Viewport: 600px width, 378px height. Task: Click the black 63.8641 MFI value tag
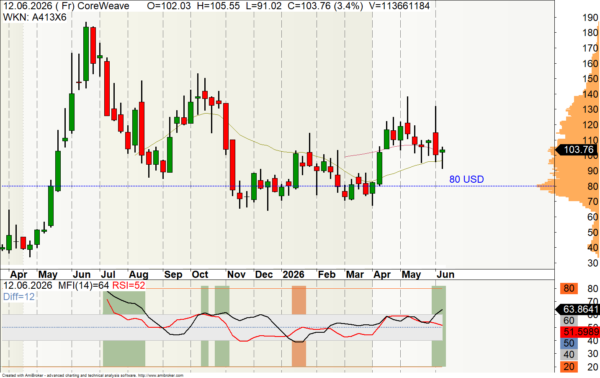(577, 309)
